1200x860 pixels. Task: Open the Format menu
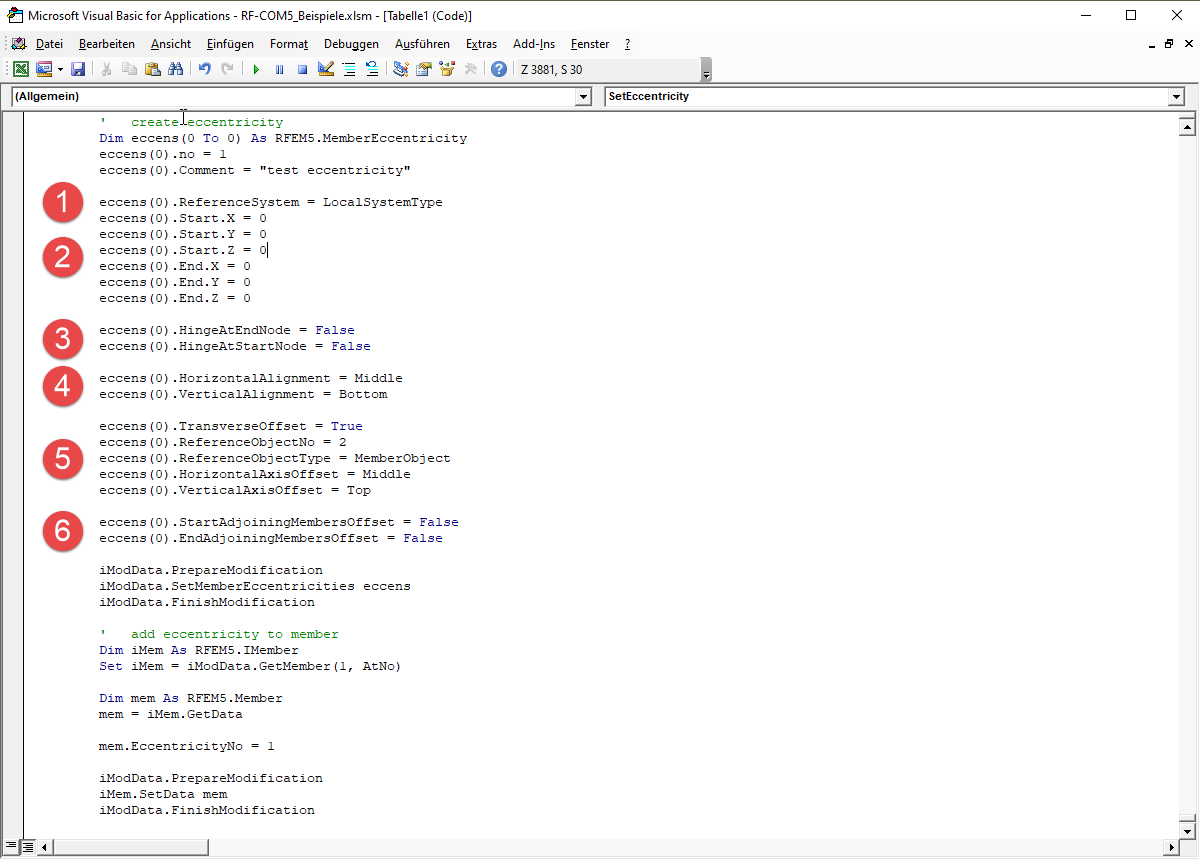click(289, 44)
